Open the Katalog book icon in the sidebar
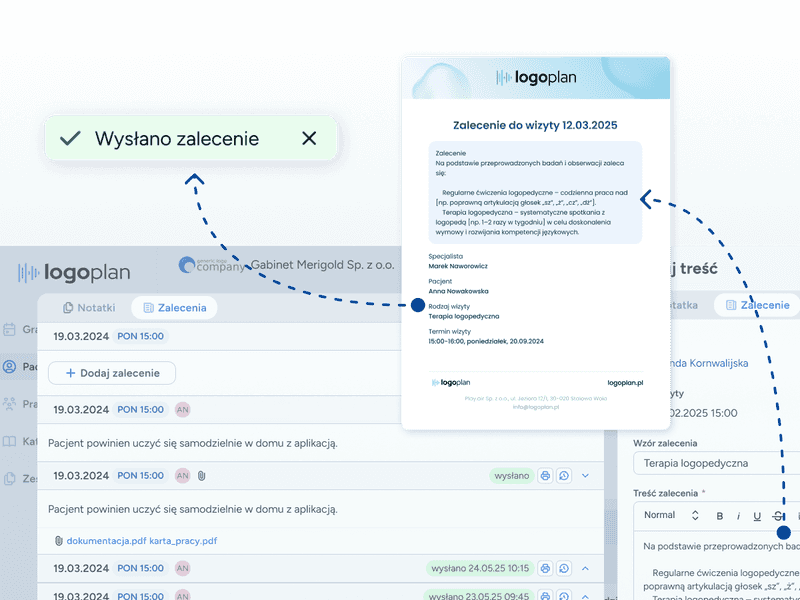Image resolution: width=800 pixels, height=600 pixels. (x=10, y=441)
